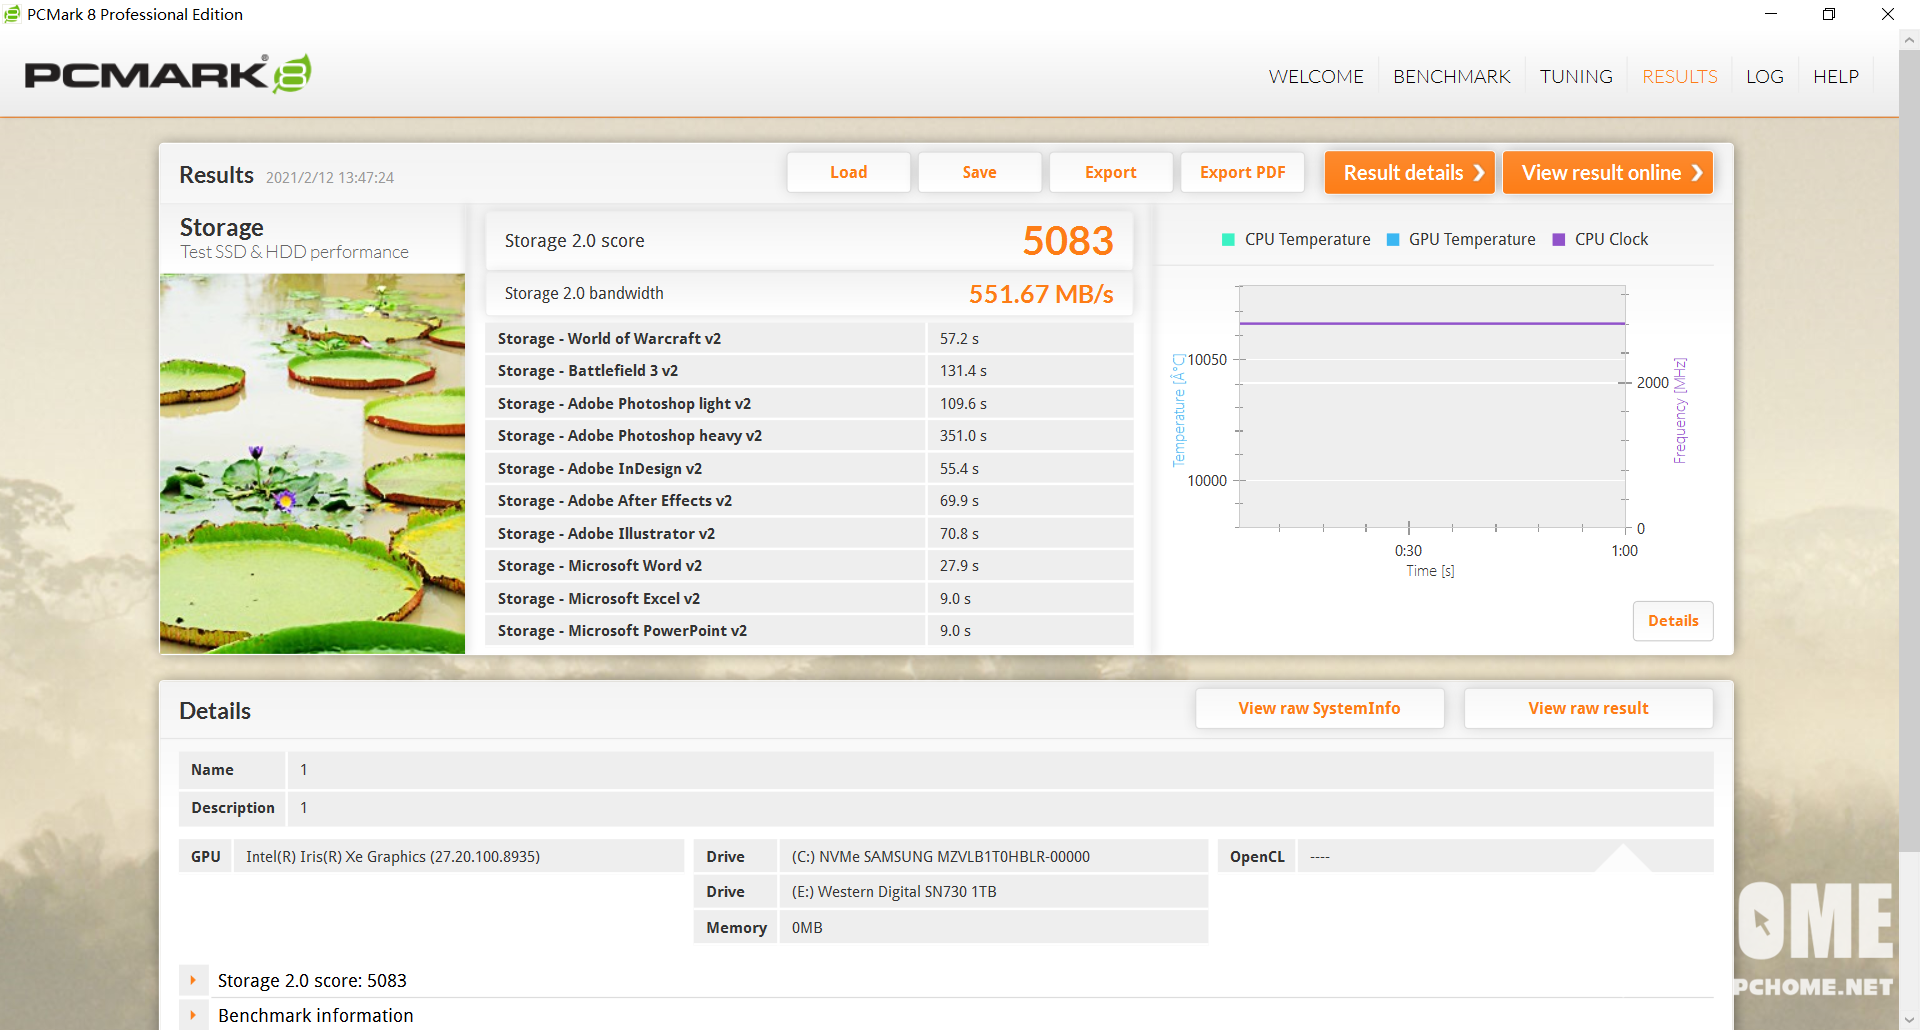This screenshot has width=1920, height=1030.
Task: Open the WELCOME tab
Action: (1315, 77)
